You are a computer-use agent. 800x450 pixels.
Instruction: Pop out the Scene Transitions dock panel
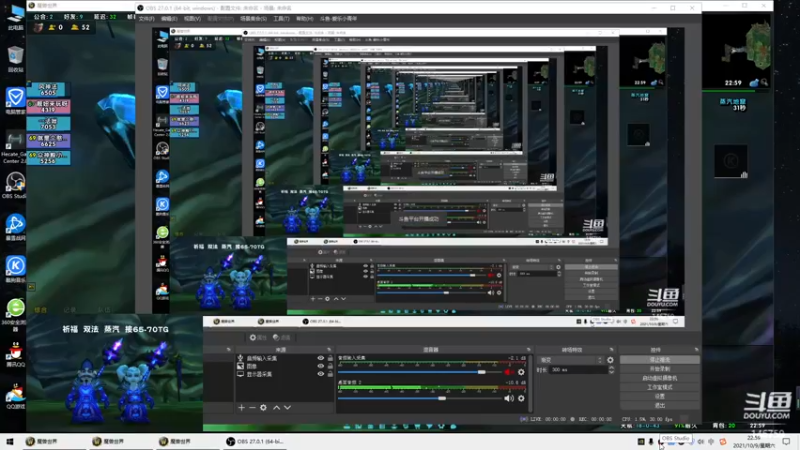(x=611, y=349)
